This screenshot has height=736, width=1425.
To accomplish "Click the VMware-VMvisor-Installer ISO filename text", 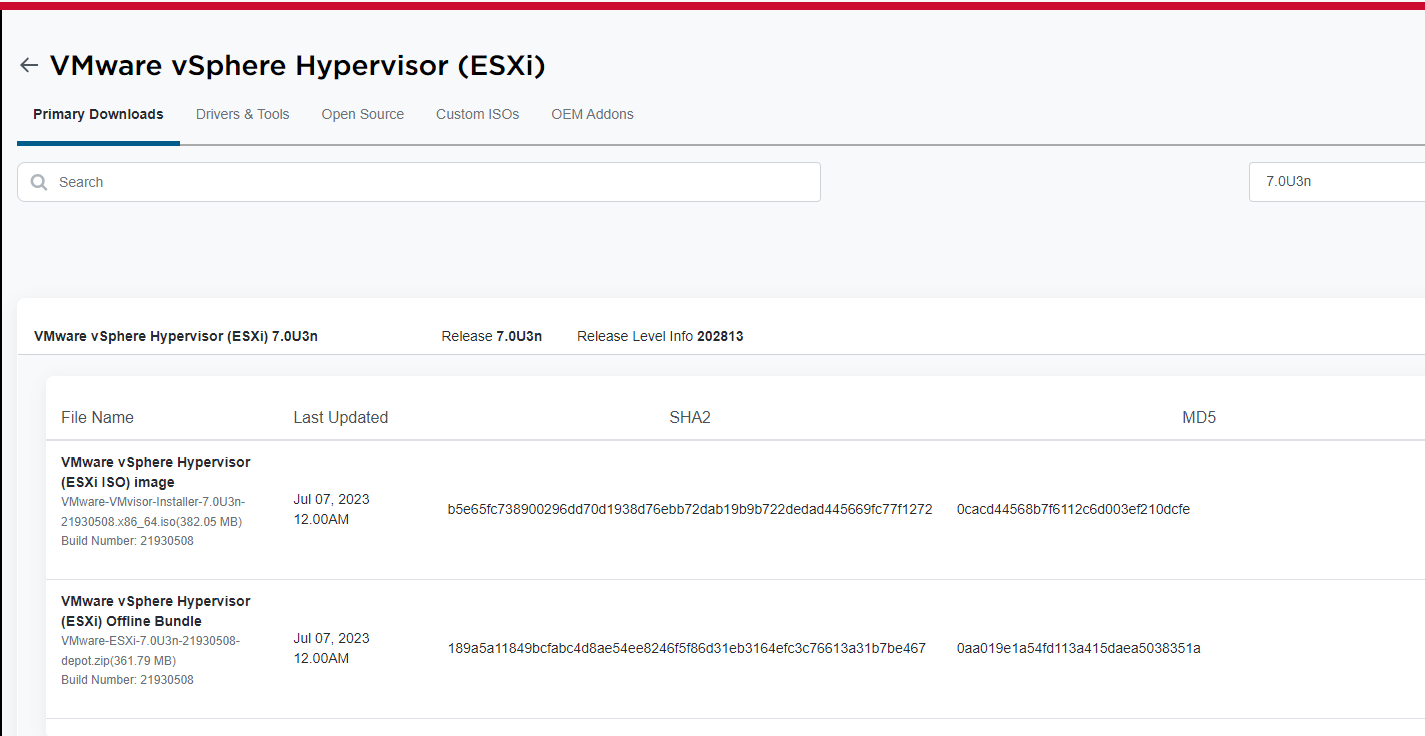I will tap(153, 511).
